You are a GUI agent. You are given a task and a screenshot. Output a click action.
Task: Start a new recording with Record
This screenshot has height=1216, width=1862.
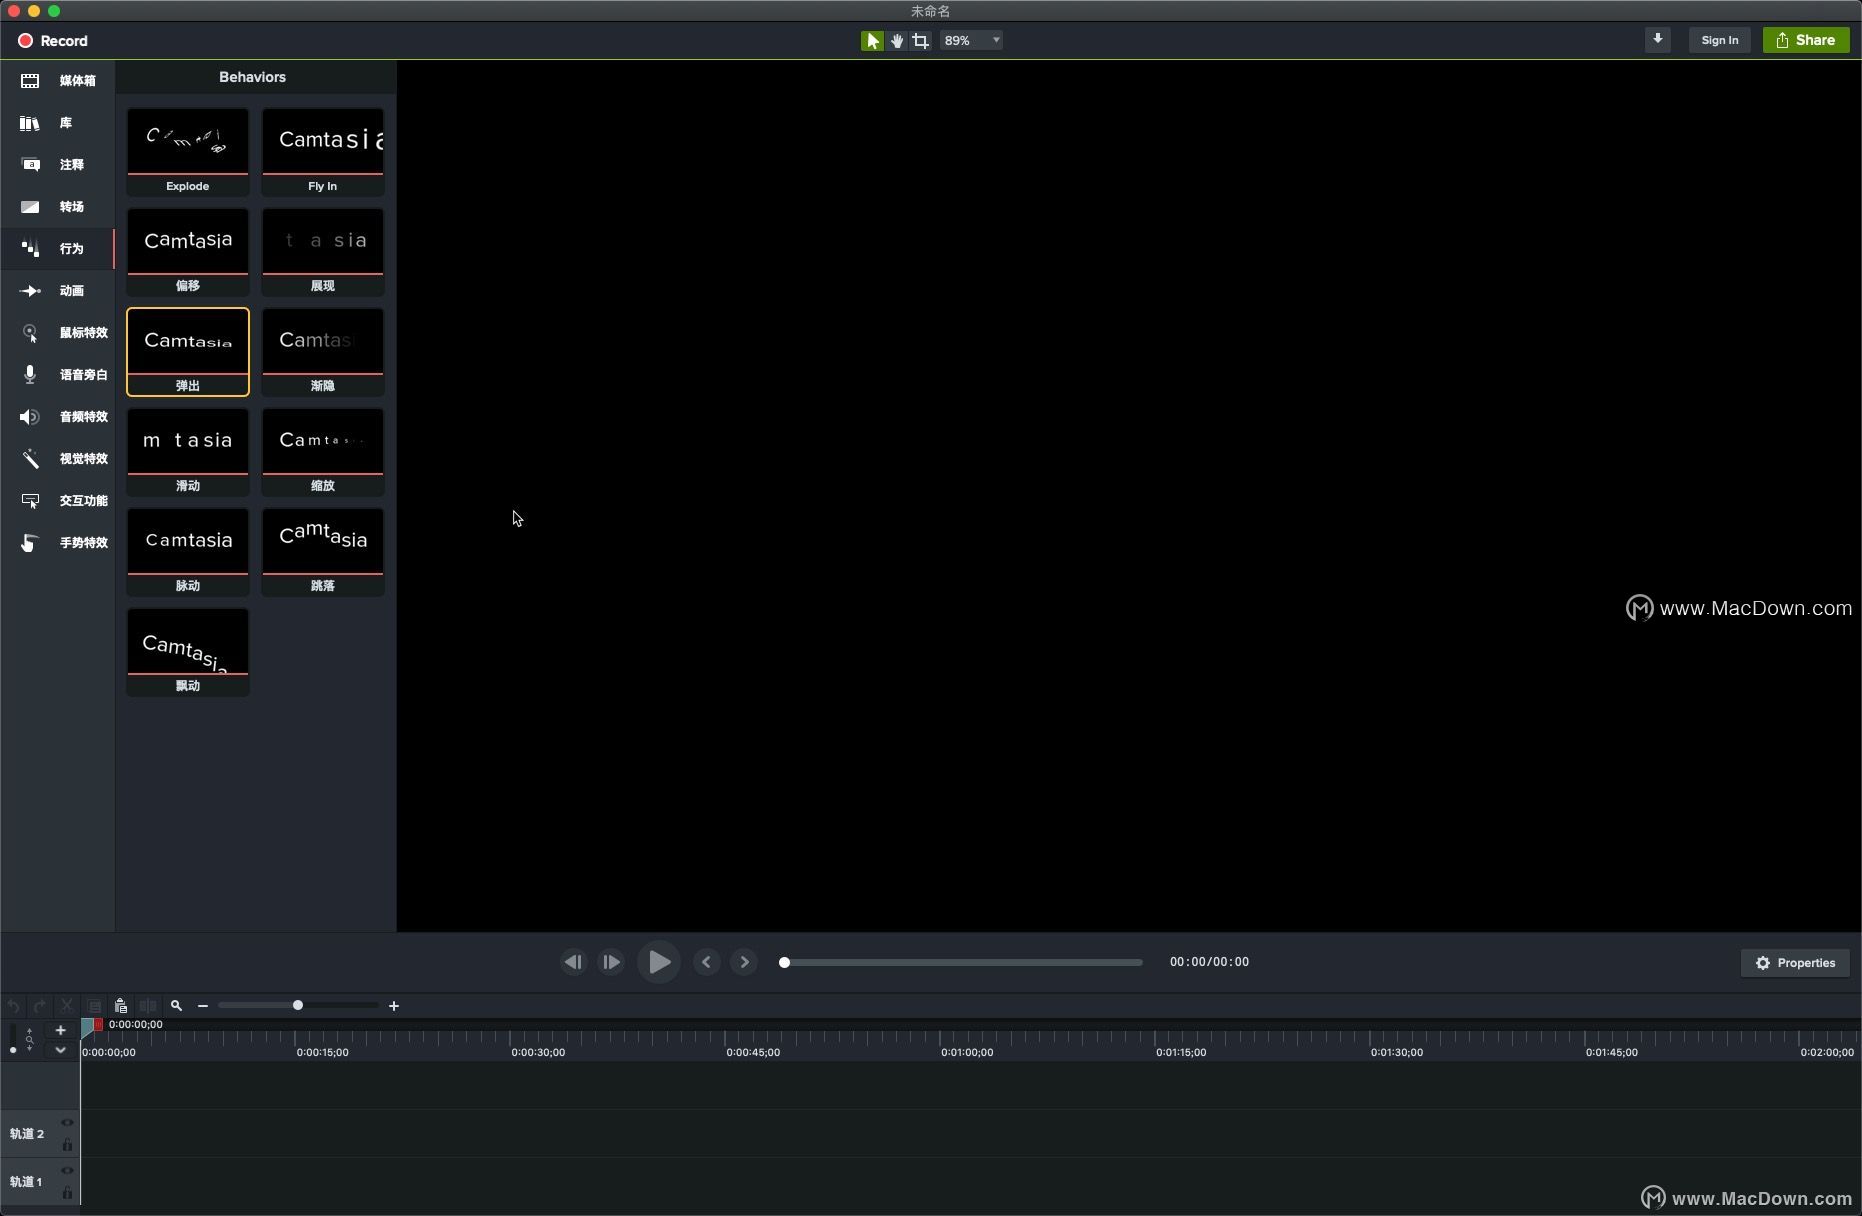52,41
